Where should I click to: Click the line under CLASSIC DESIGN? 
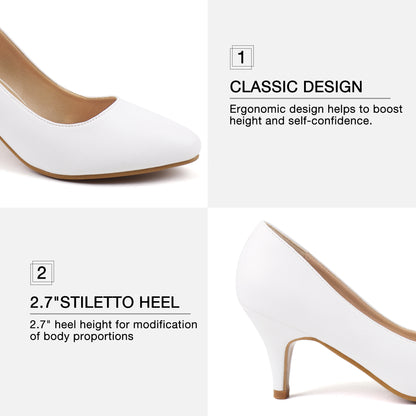click(x=310, y=98)
